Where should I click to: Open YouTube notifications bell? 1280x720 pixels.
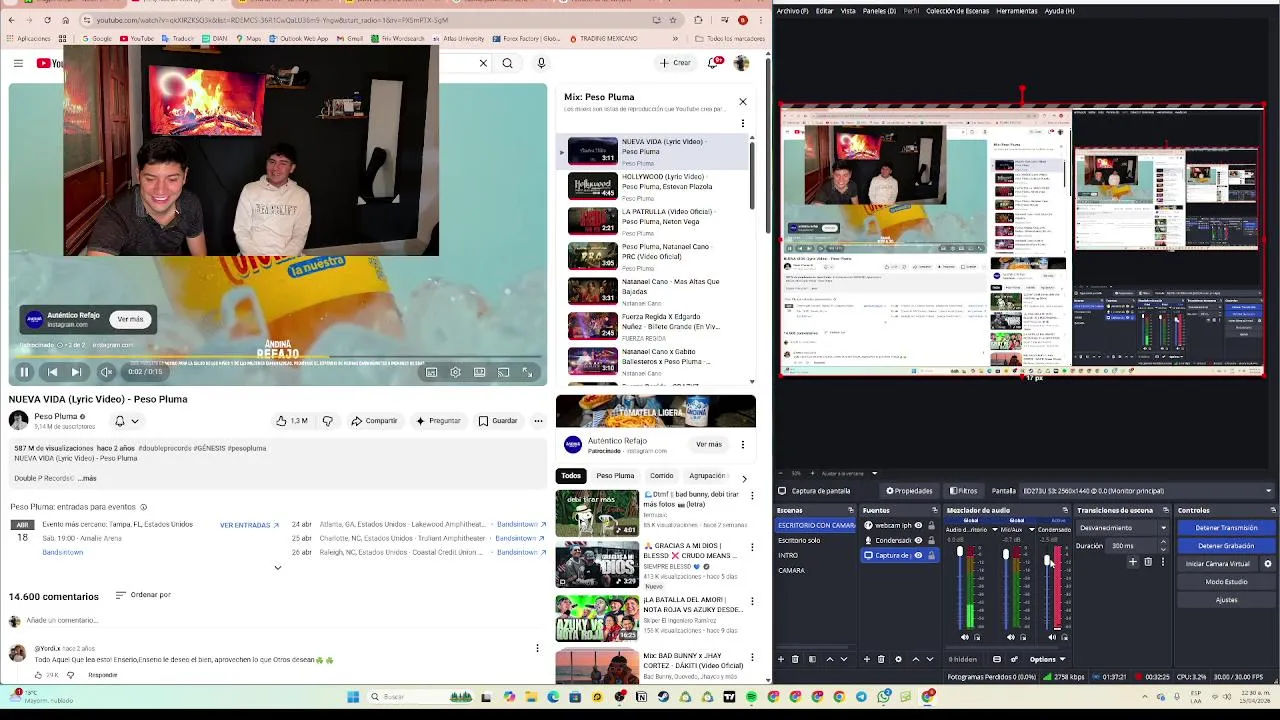pyautogui.click(x=714, y=63)
